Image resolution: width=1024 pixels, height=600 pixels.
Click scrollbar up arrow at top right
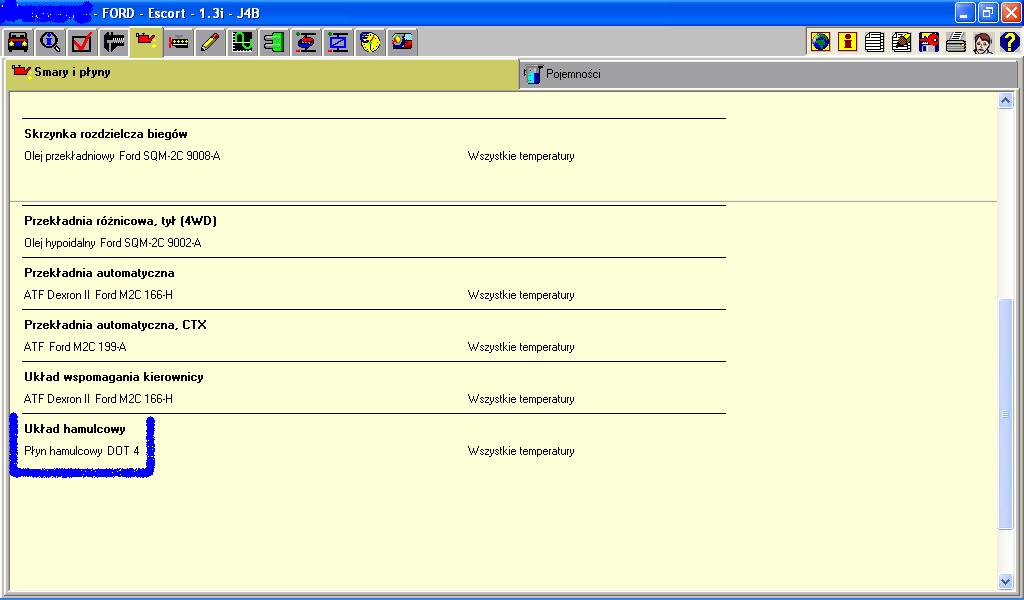click(1006, 101)
